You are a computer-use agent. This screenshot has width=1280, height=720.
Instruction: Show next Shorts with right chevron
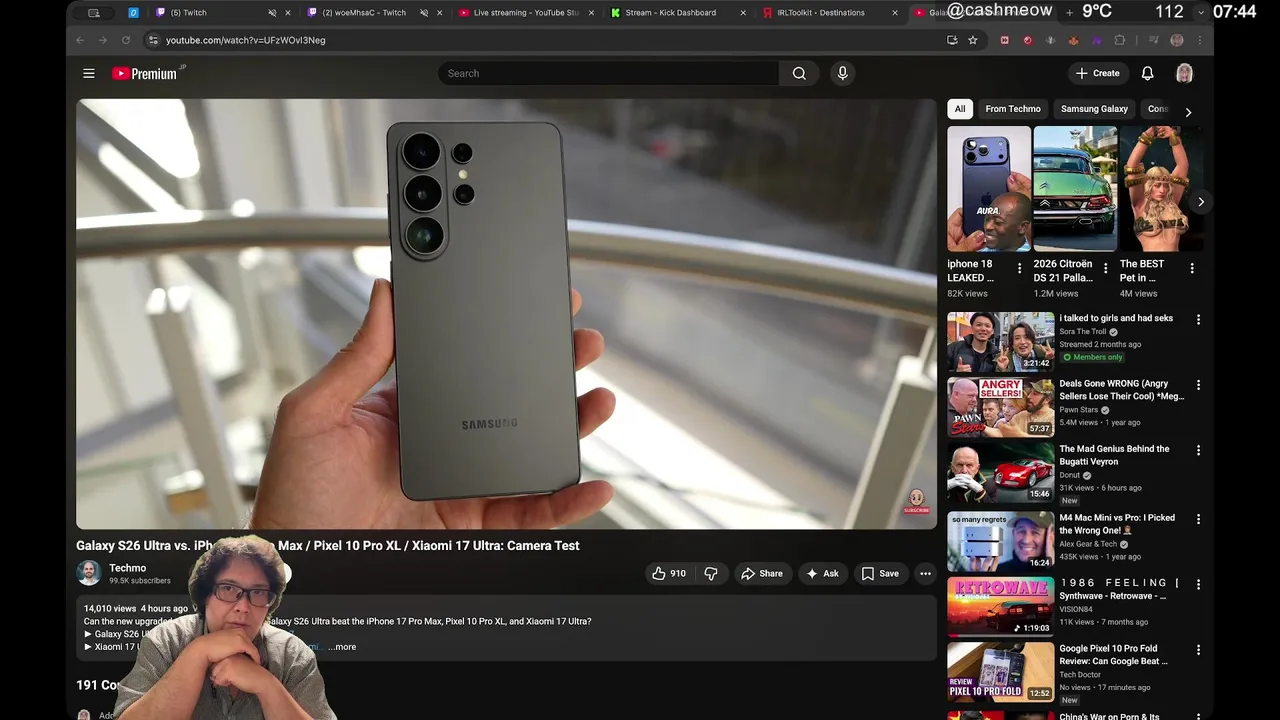coord(1200,202)
